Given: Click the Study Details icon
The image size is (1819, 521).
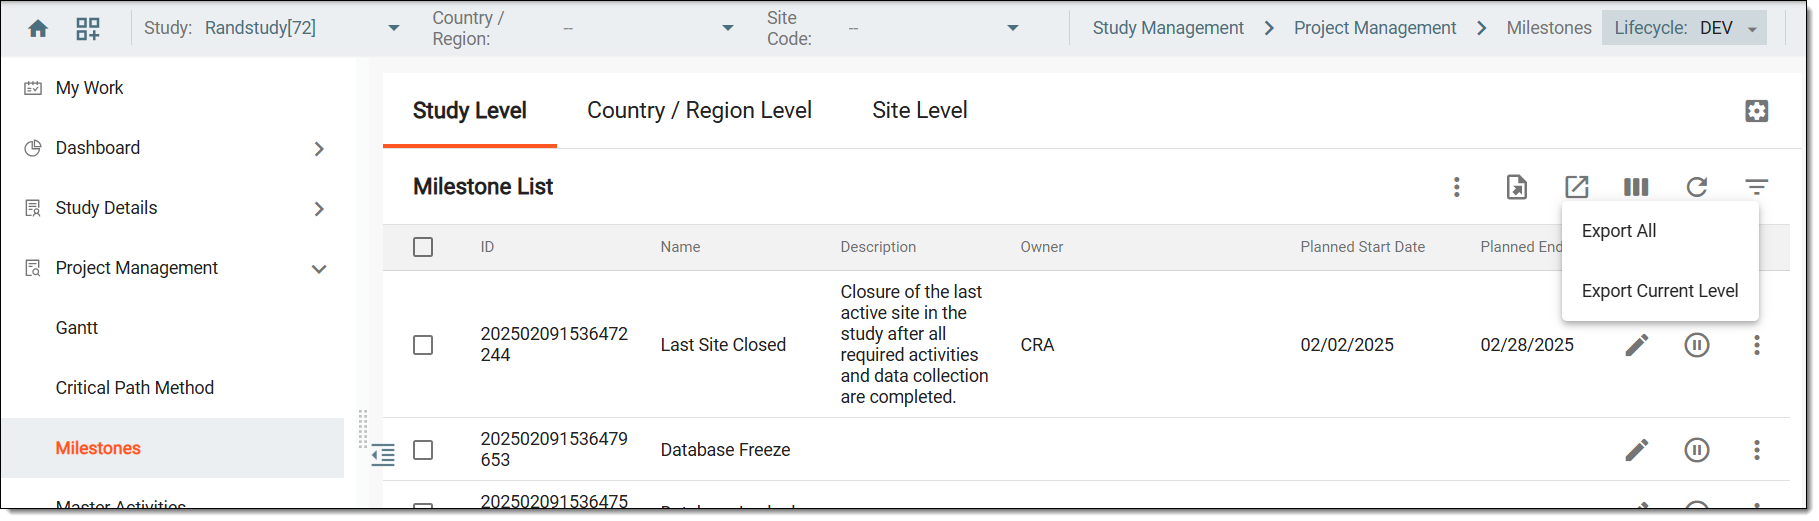Looking at the screenshot, I should (x=33, y=208).
